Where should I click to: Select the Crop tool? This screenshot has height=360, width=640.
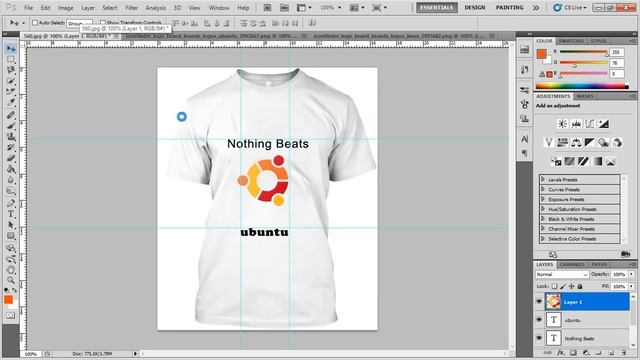[11, 91]
